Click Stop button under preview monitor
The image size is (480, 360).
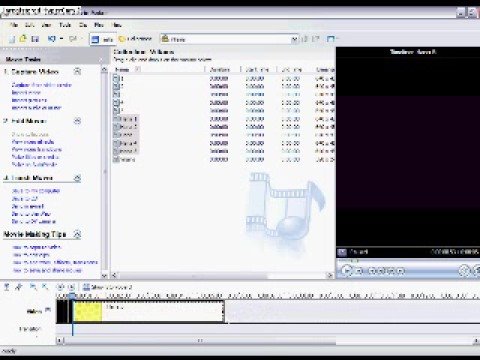tap(359, 271)
